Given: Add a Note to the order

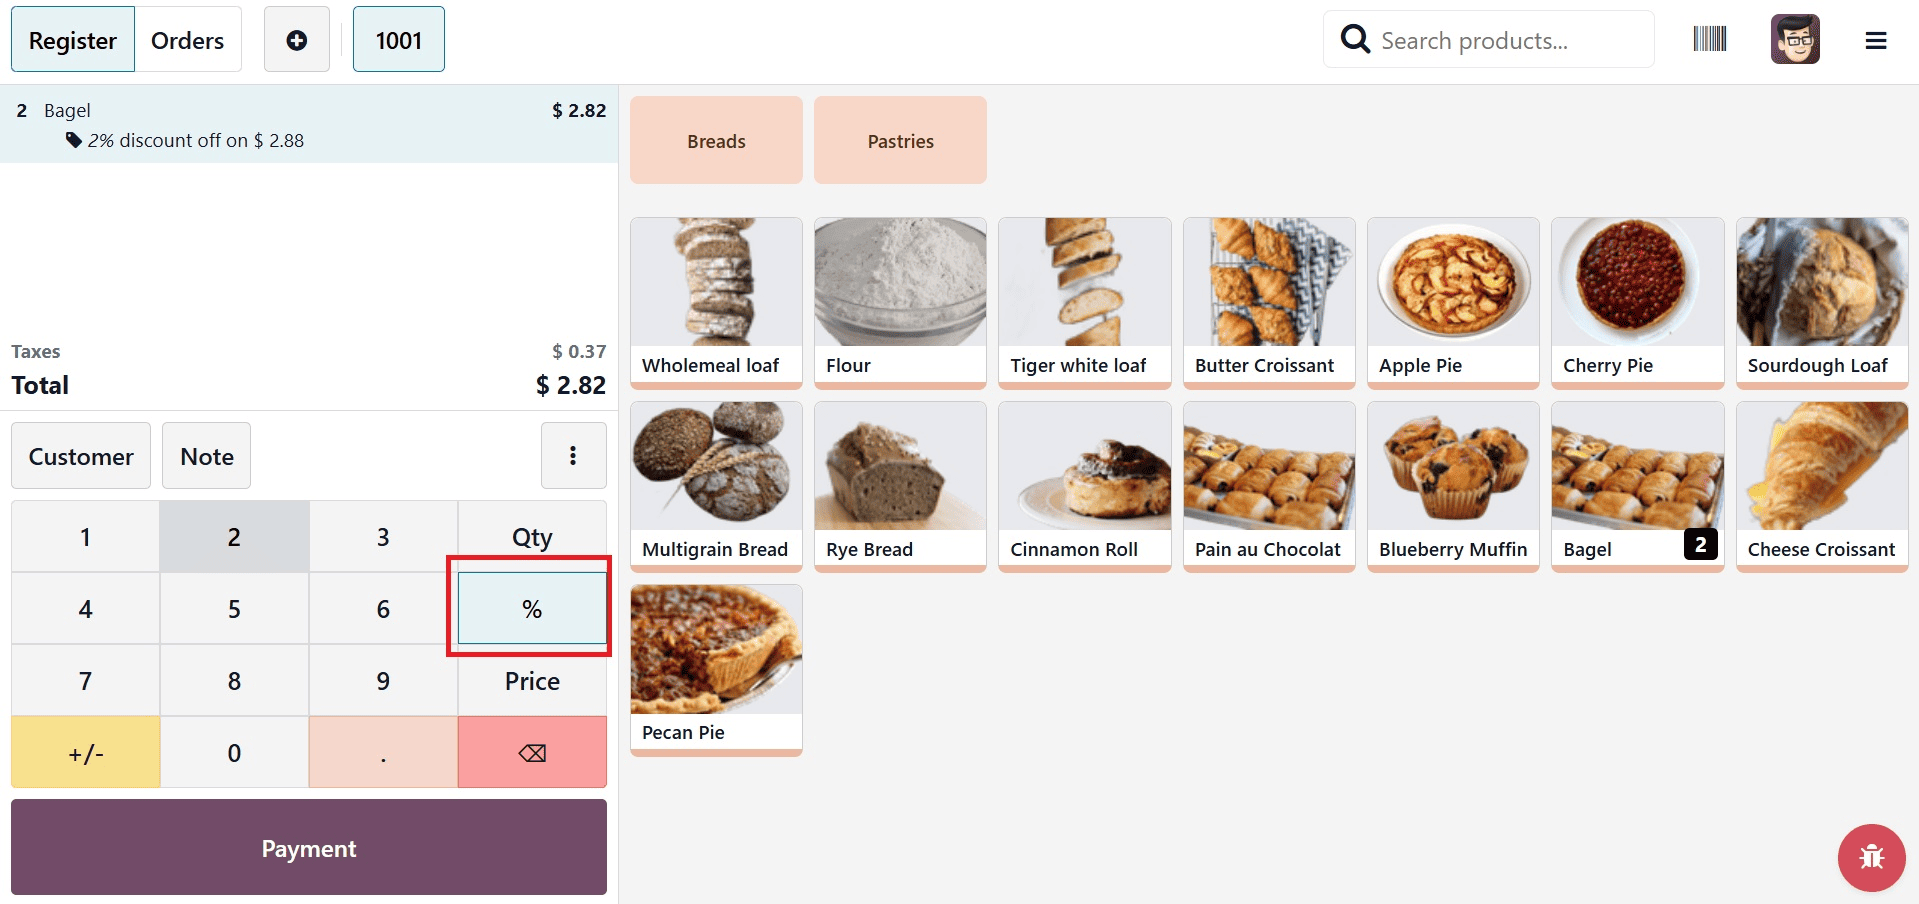Looking at the screenshot, I should point(206,455).
